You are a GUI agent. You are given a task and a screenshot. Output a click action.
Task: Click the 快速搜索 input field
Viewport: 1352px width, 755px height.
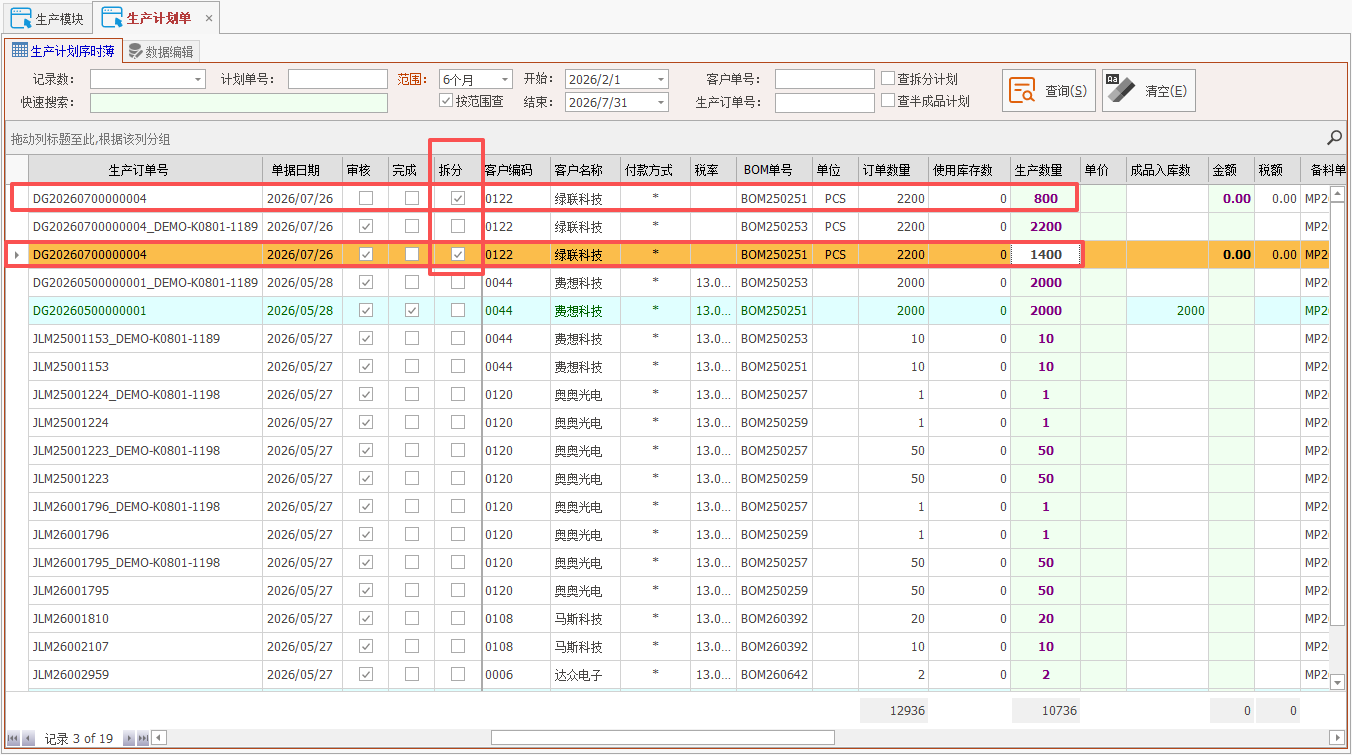pos(239,102)
